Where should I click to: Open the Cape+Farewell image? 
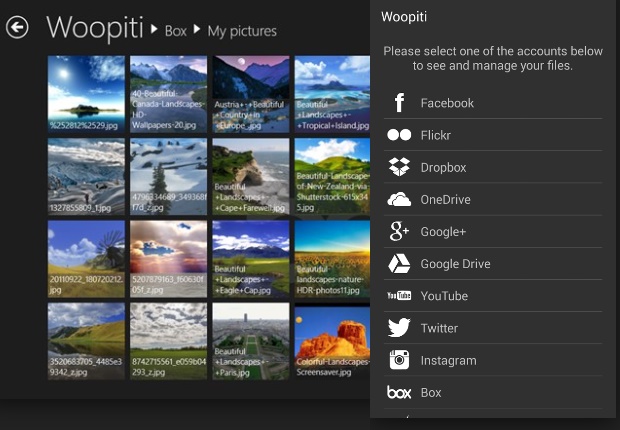[251, 176]
